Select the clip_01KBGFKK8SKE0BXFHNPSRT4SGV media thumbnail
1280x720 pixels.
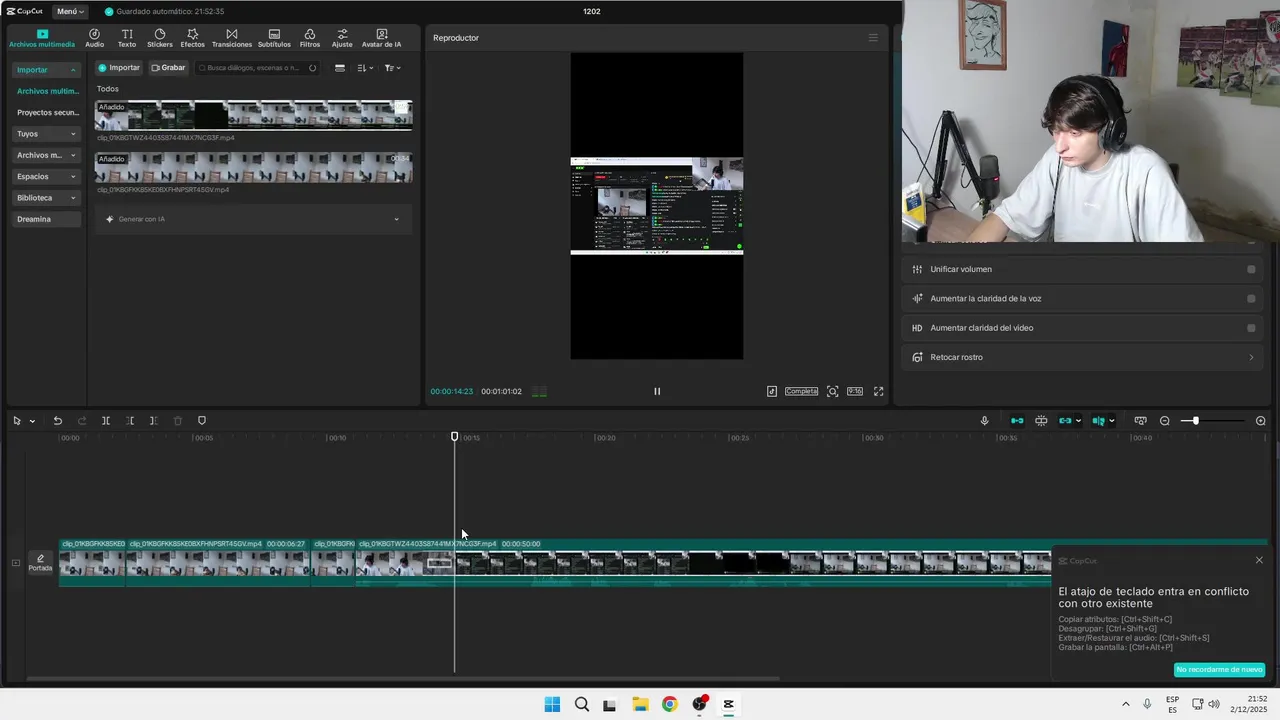(253, 167)
